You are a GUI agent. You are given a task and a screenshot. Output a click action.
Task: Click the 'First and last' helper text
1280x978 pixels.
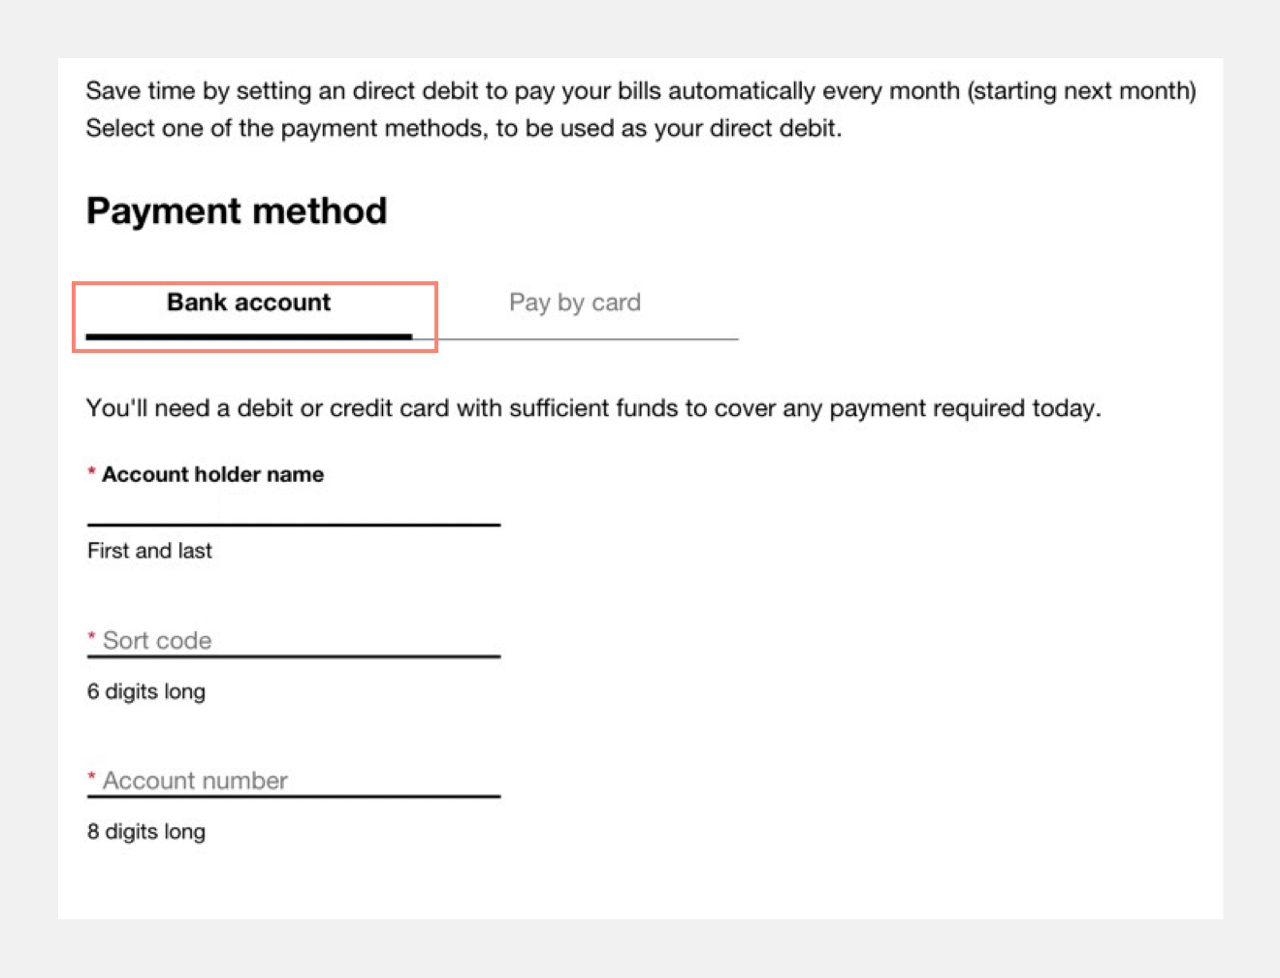[x=150, y=551]
